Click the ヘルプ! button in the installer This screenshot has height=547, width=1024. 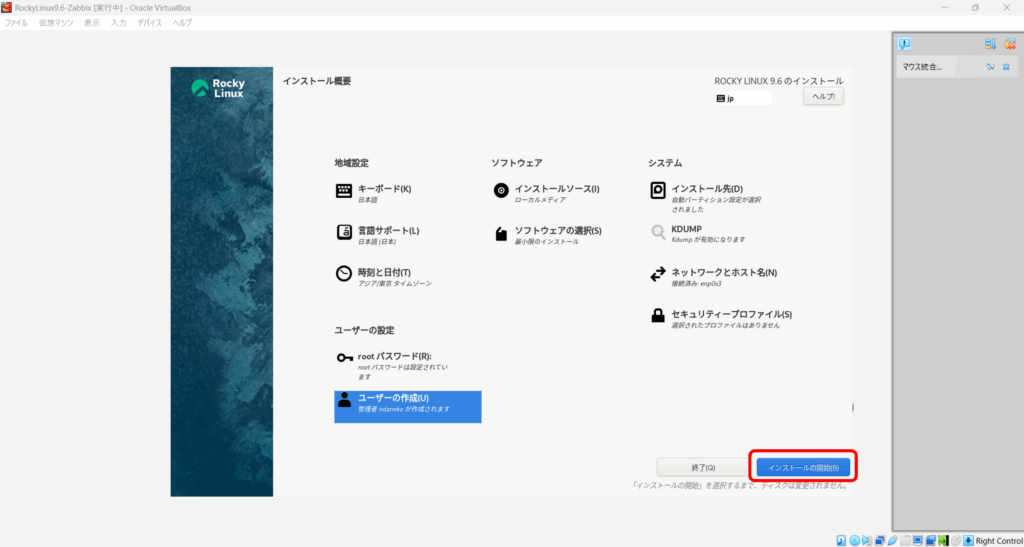pos(823,96)
